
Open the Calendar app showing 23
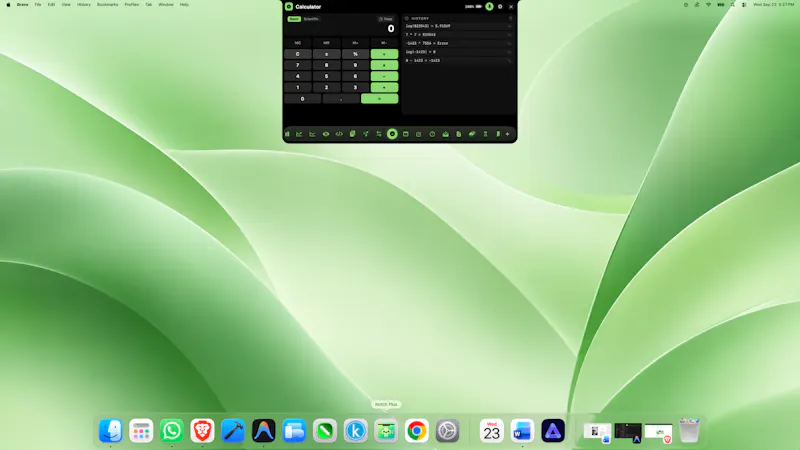coord(491,431)
